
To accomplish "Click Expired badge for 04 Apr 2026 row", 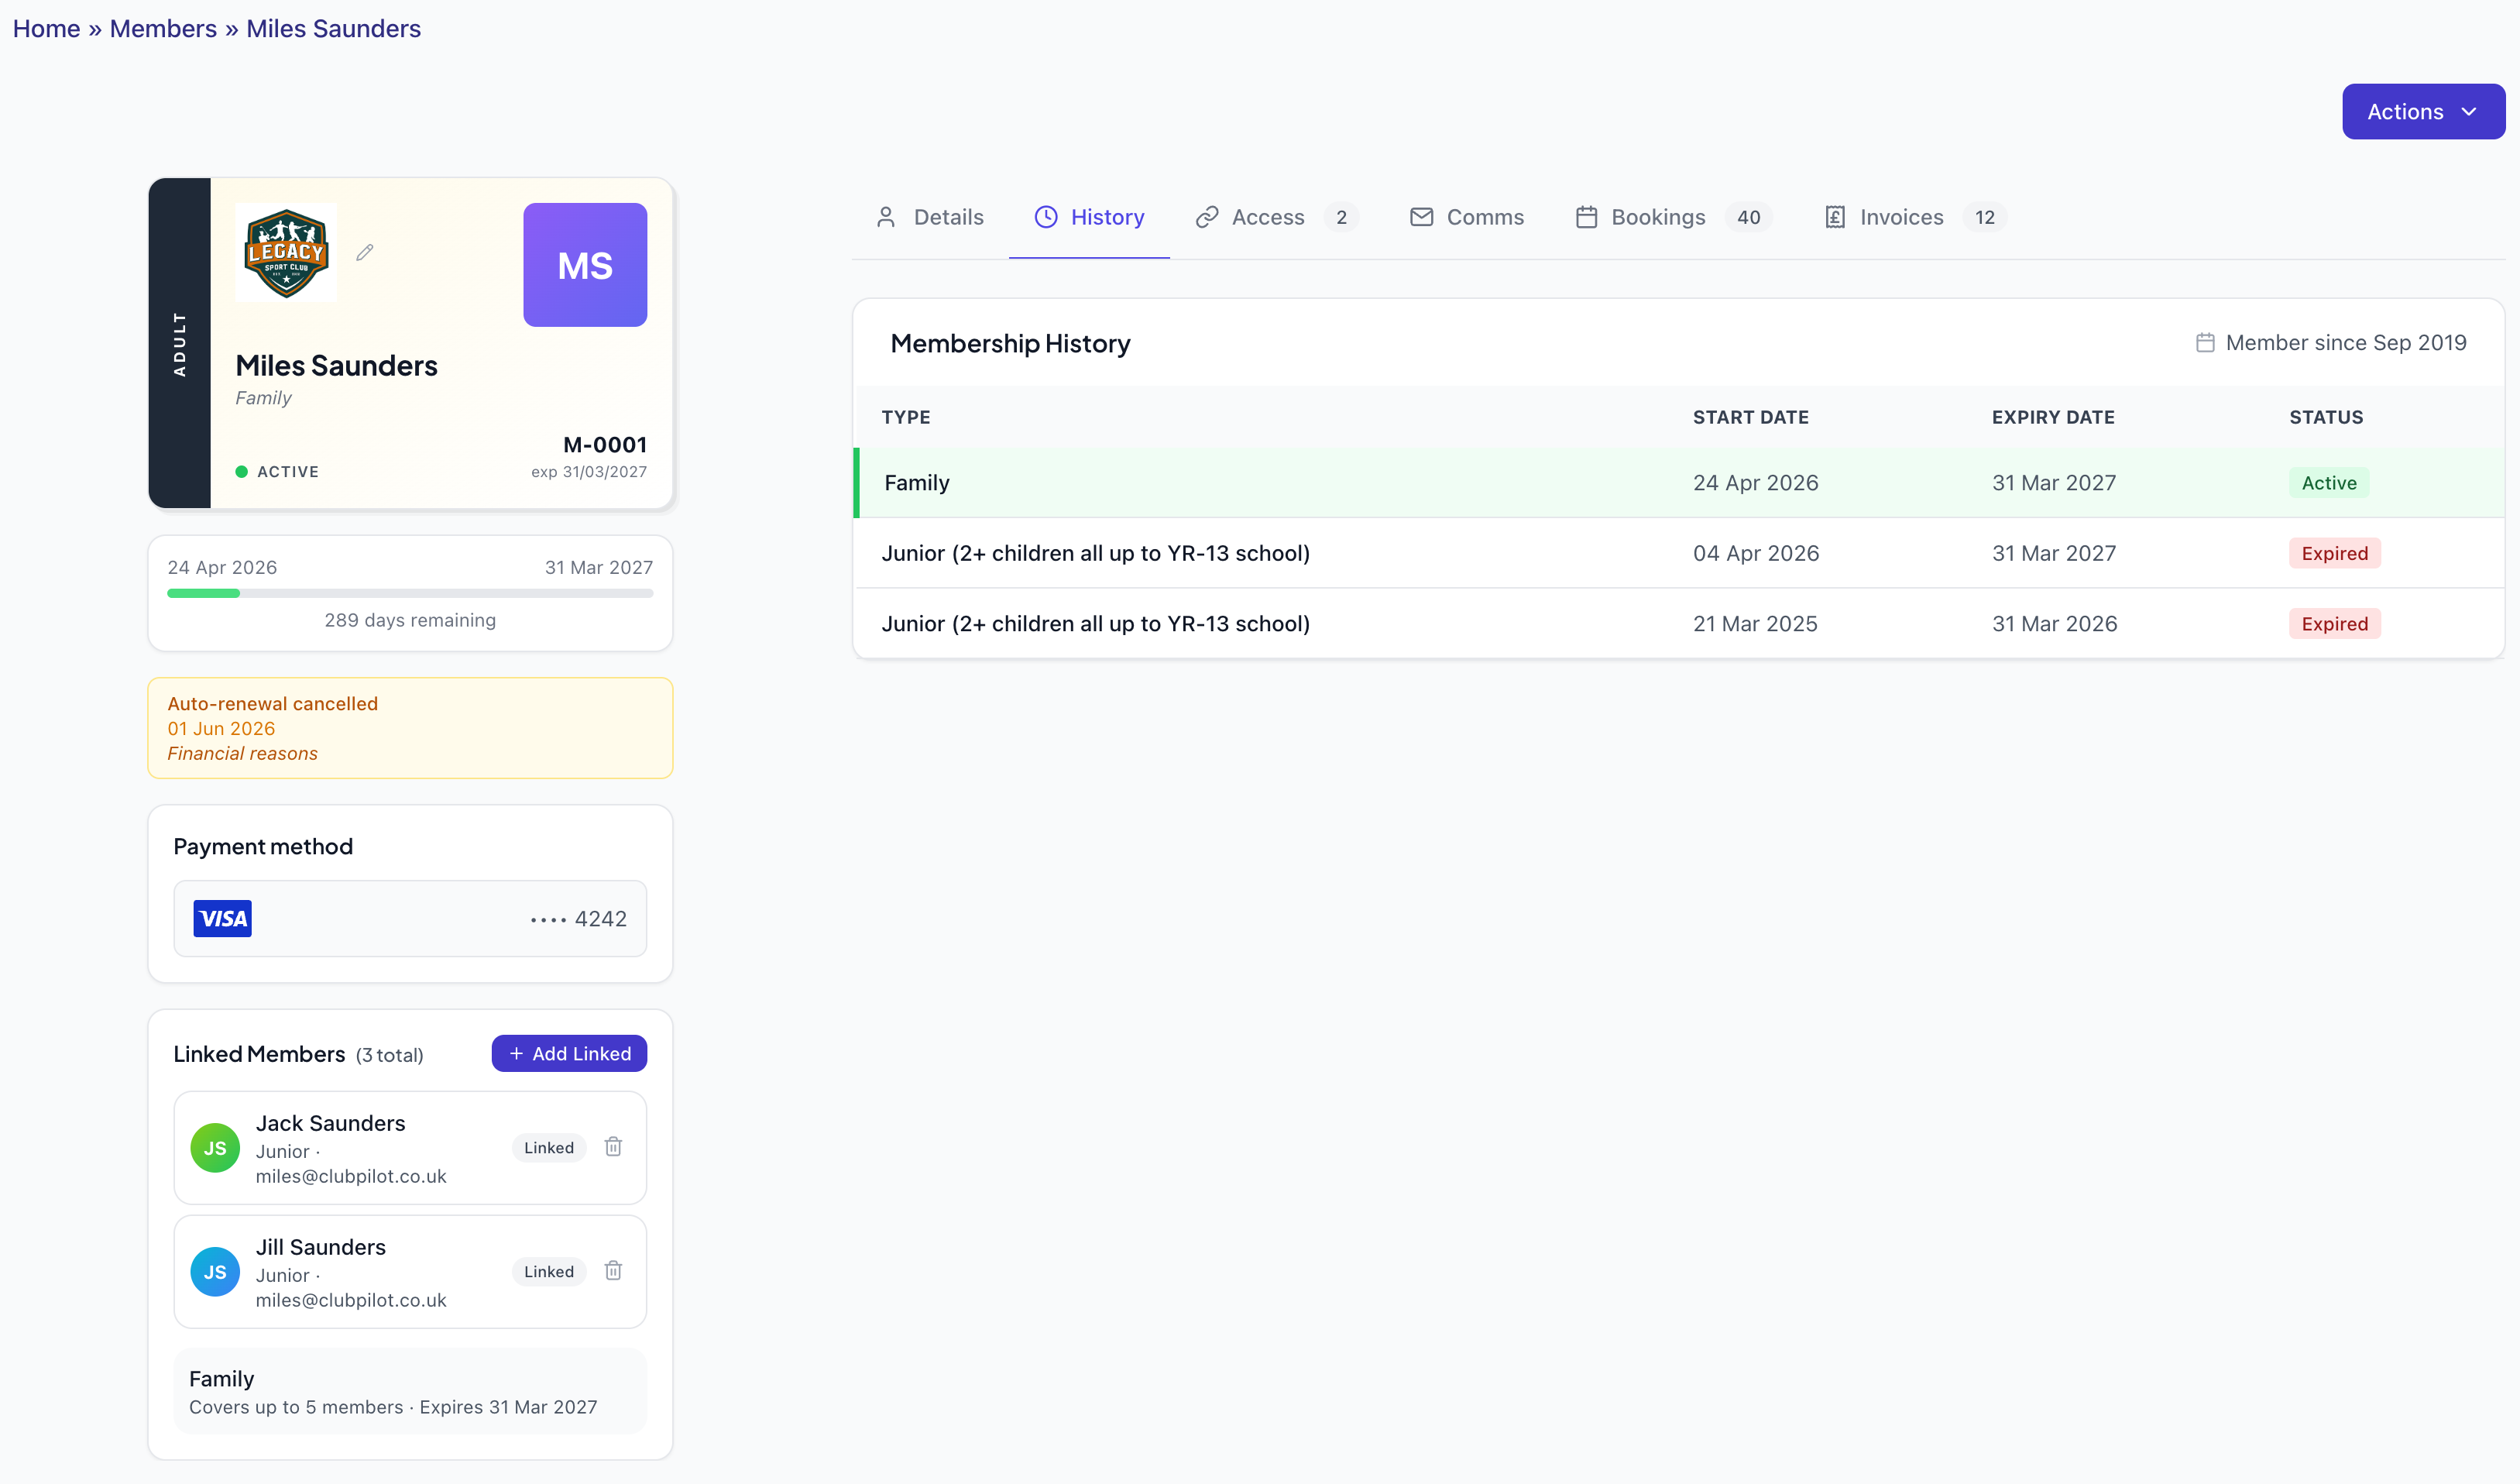I will click(x=2335, y=553).
